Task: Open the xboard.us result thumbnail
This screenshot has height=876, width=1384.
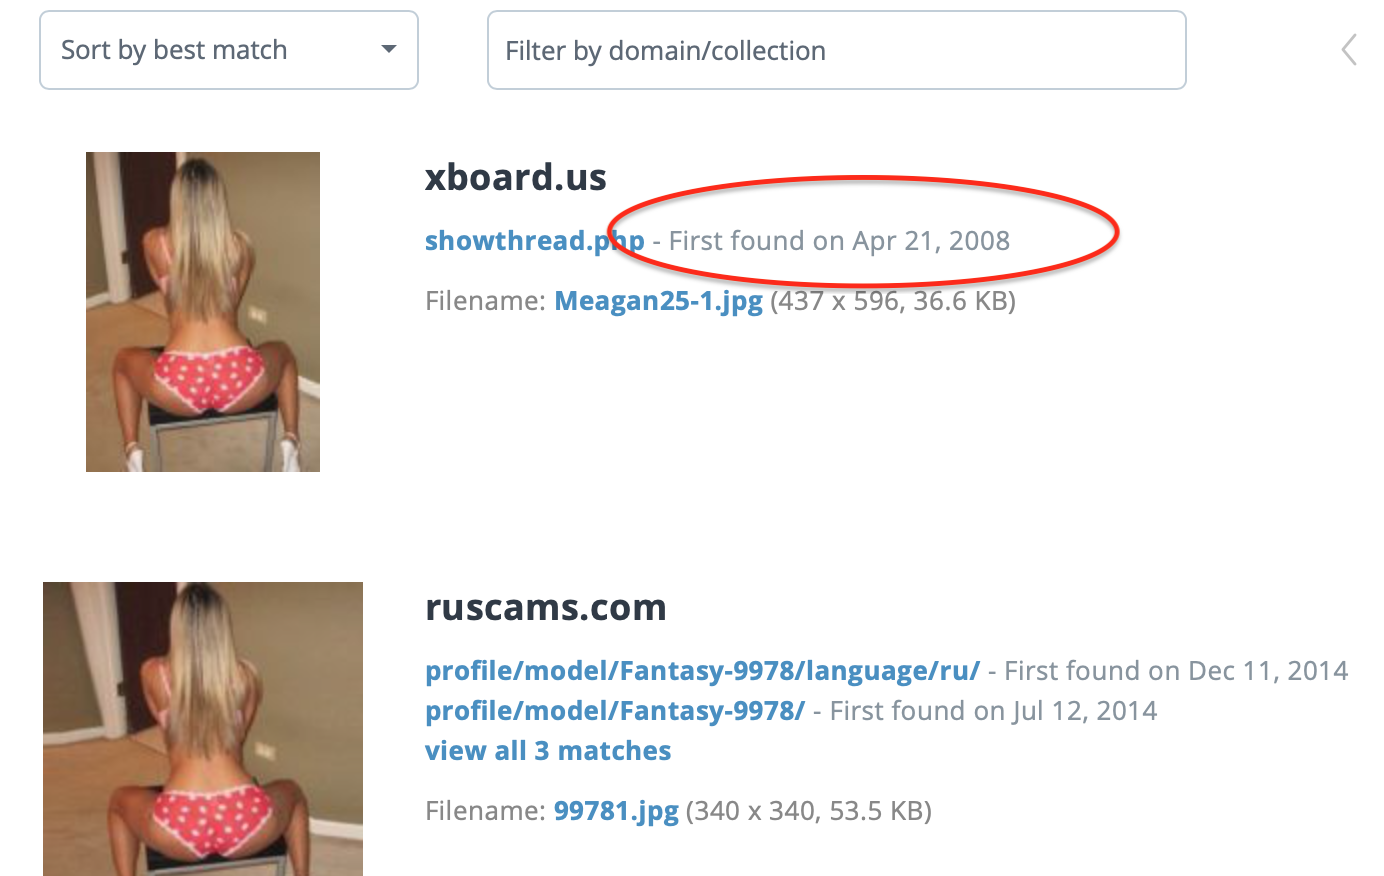Action: point(203,312)
